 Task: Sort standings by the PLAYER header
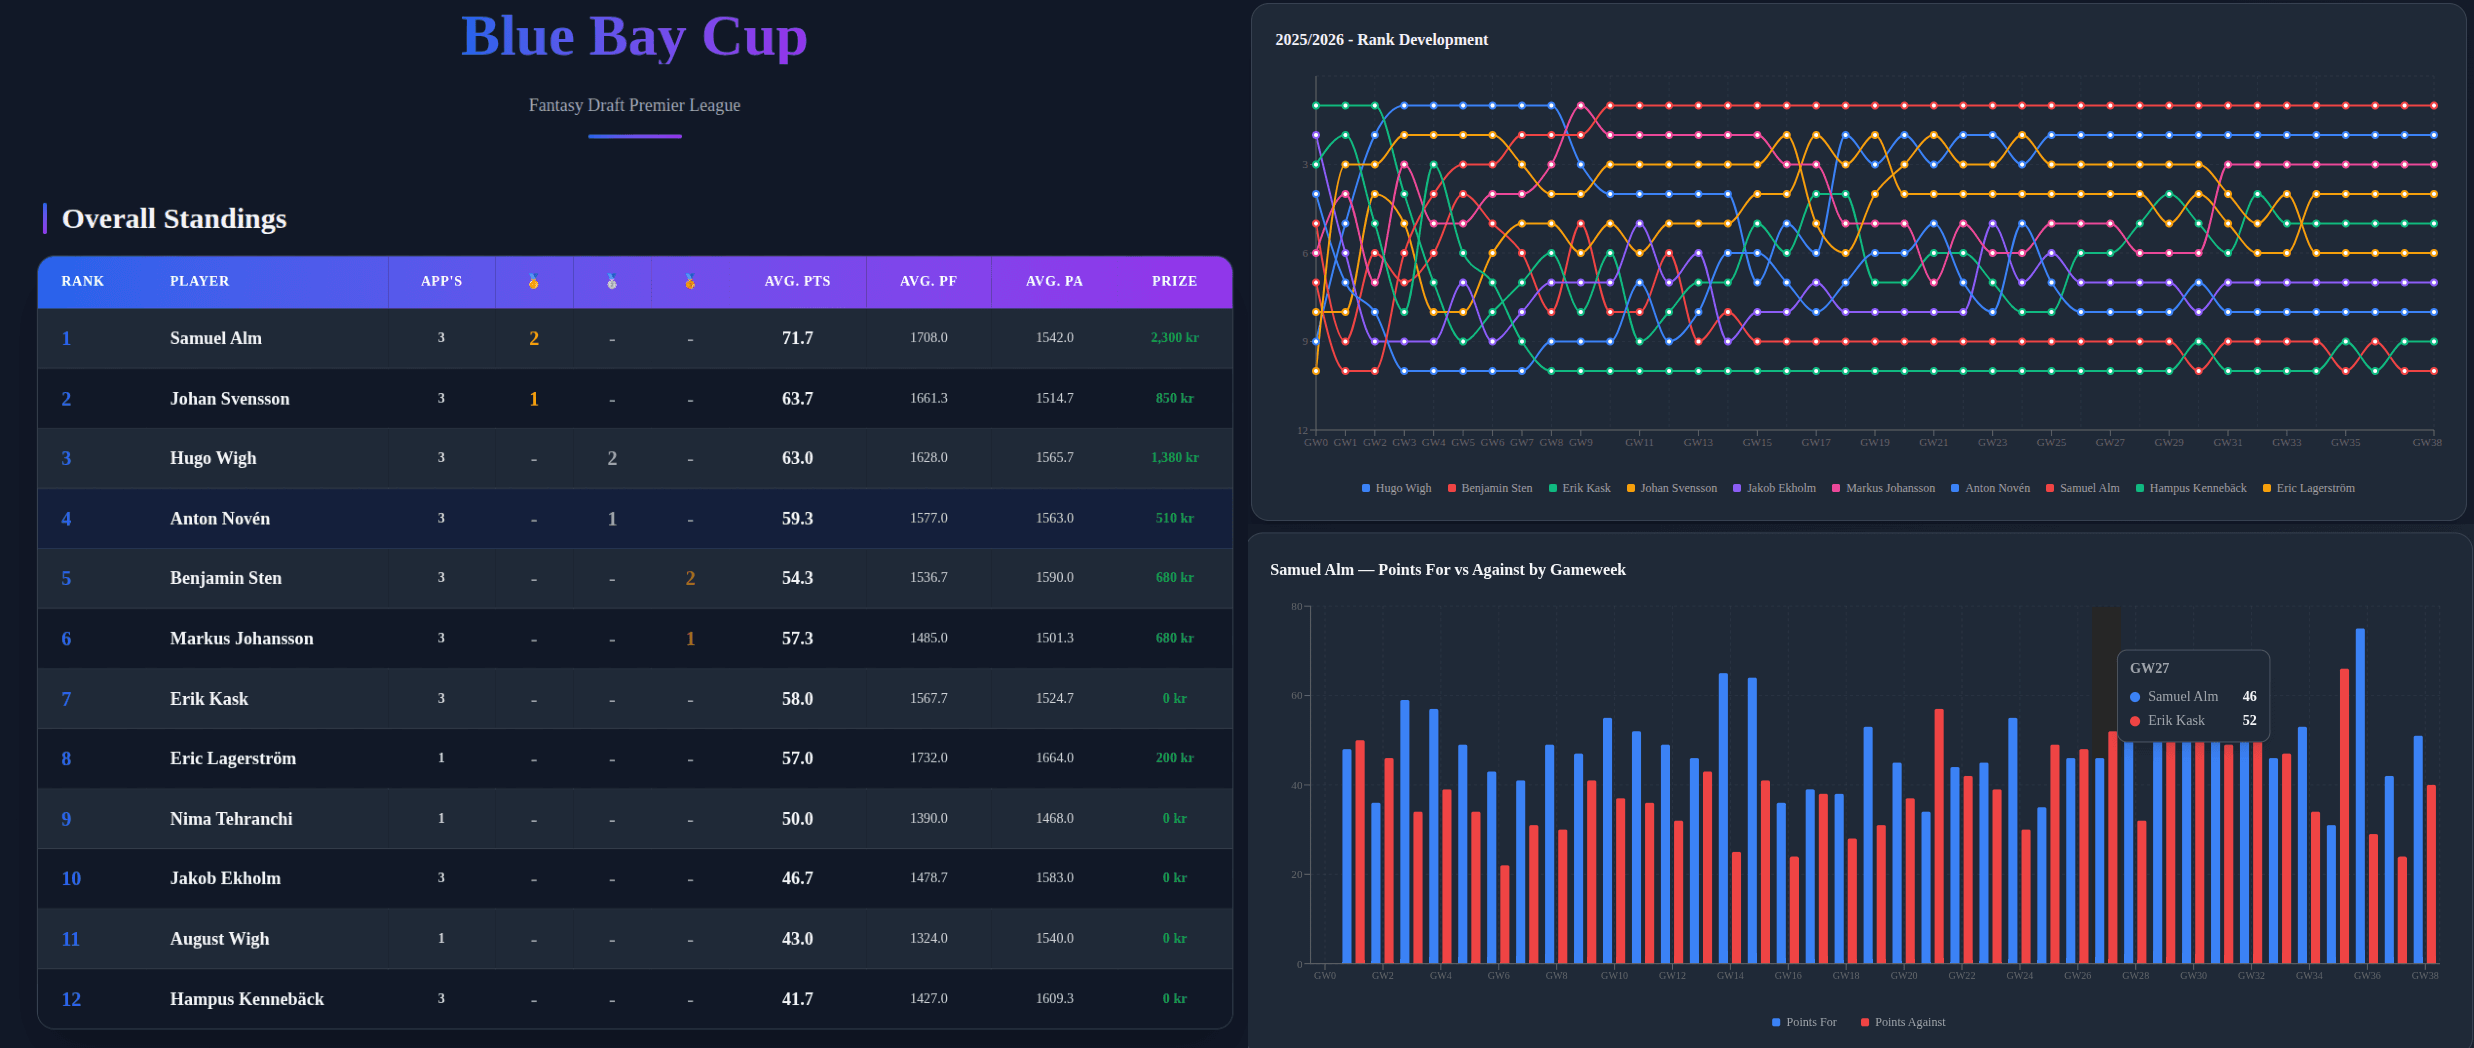(x=200, y=281)
